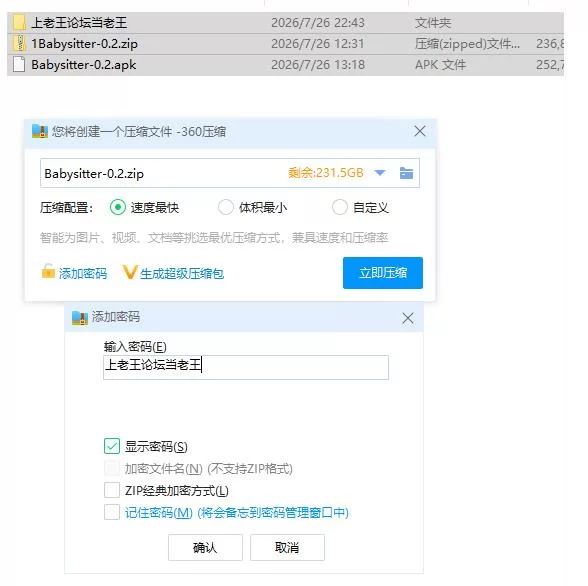Viewport: 588px width, 586px height.
Task: Click the orange V super-compress icon
Action: coord(130,272)
